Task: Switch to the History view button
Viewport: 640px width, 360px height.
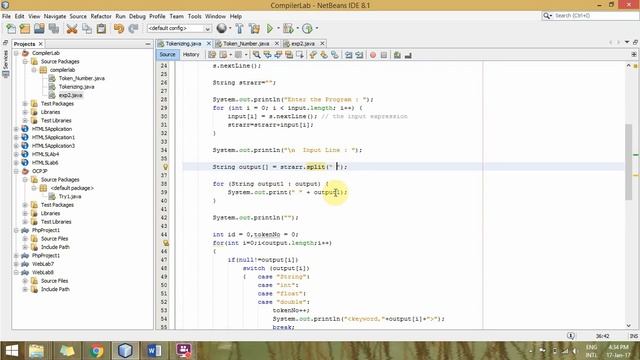Action: (x=191, y=55)
